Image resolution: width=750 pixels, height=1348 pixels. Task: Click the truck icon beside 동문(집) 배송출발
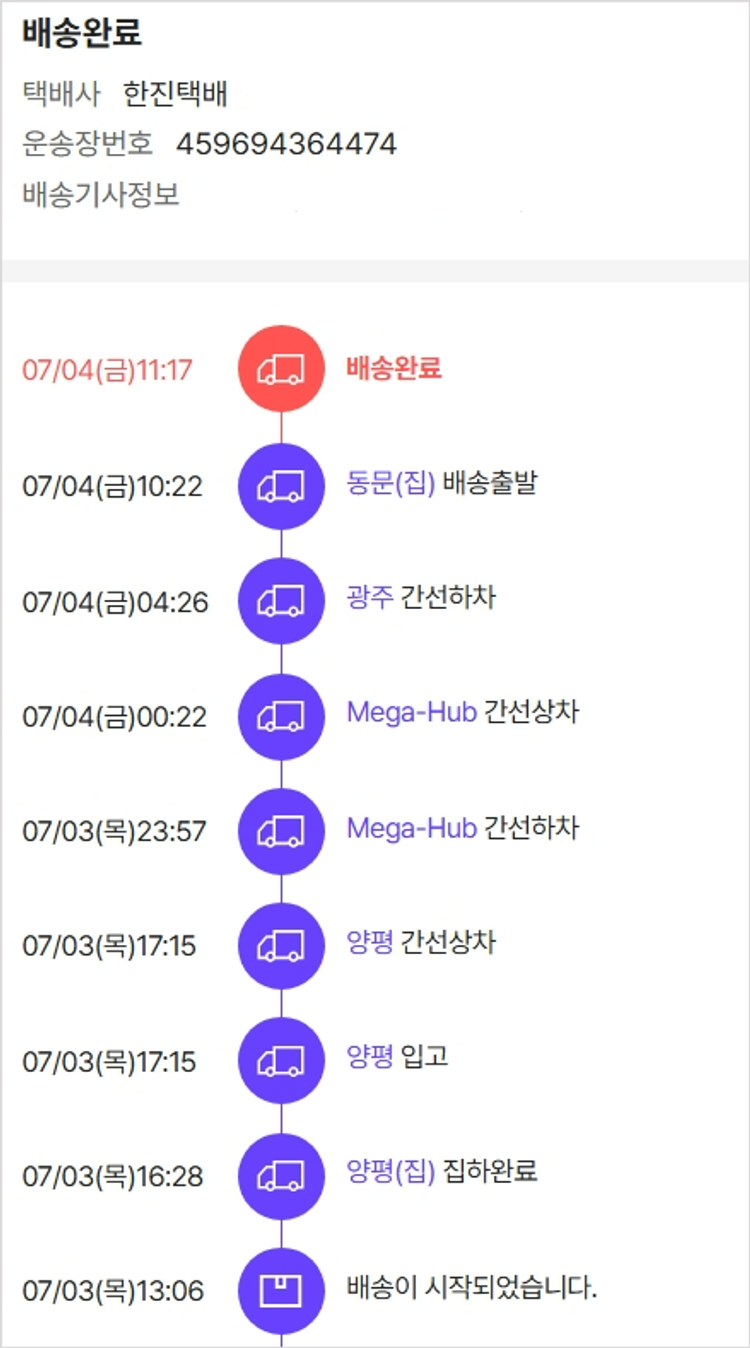[x=281, y=486]
